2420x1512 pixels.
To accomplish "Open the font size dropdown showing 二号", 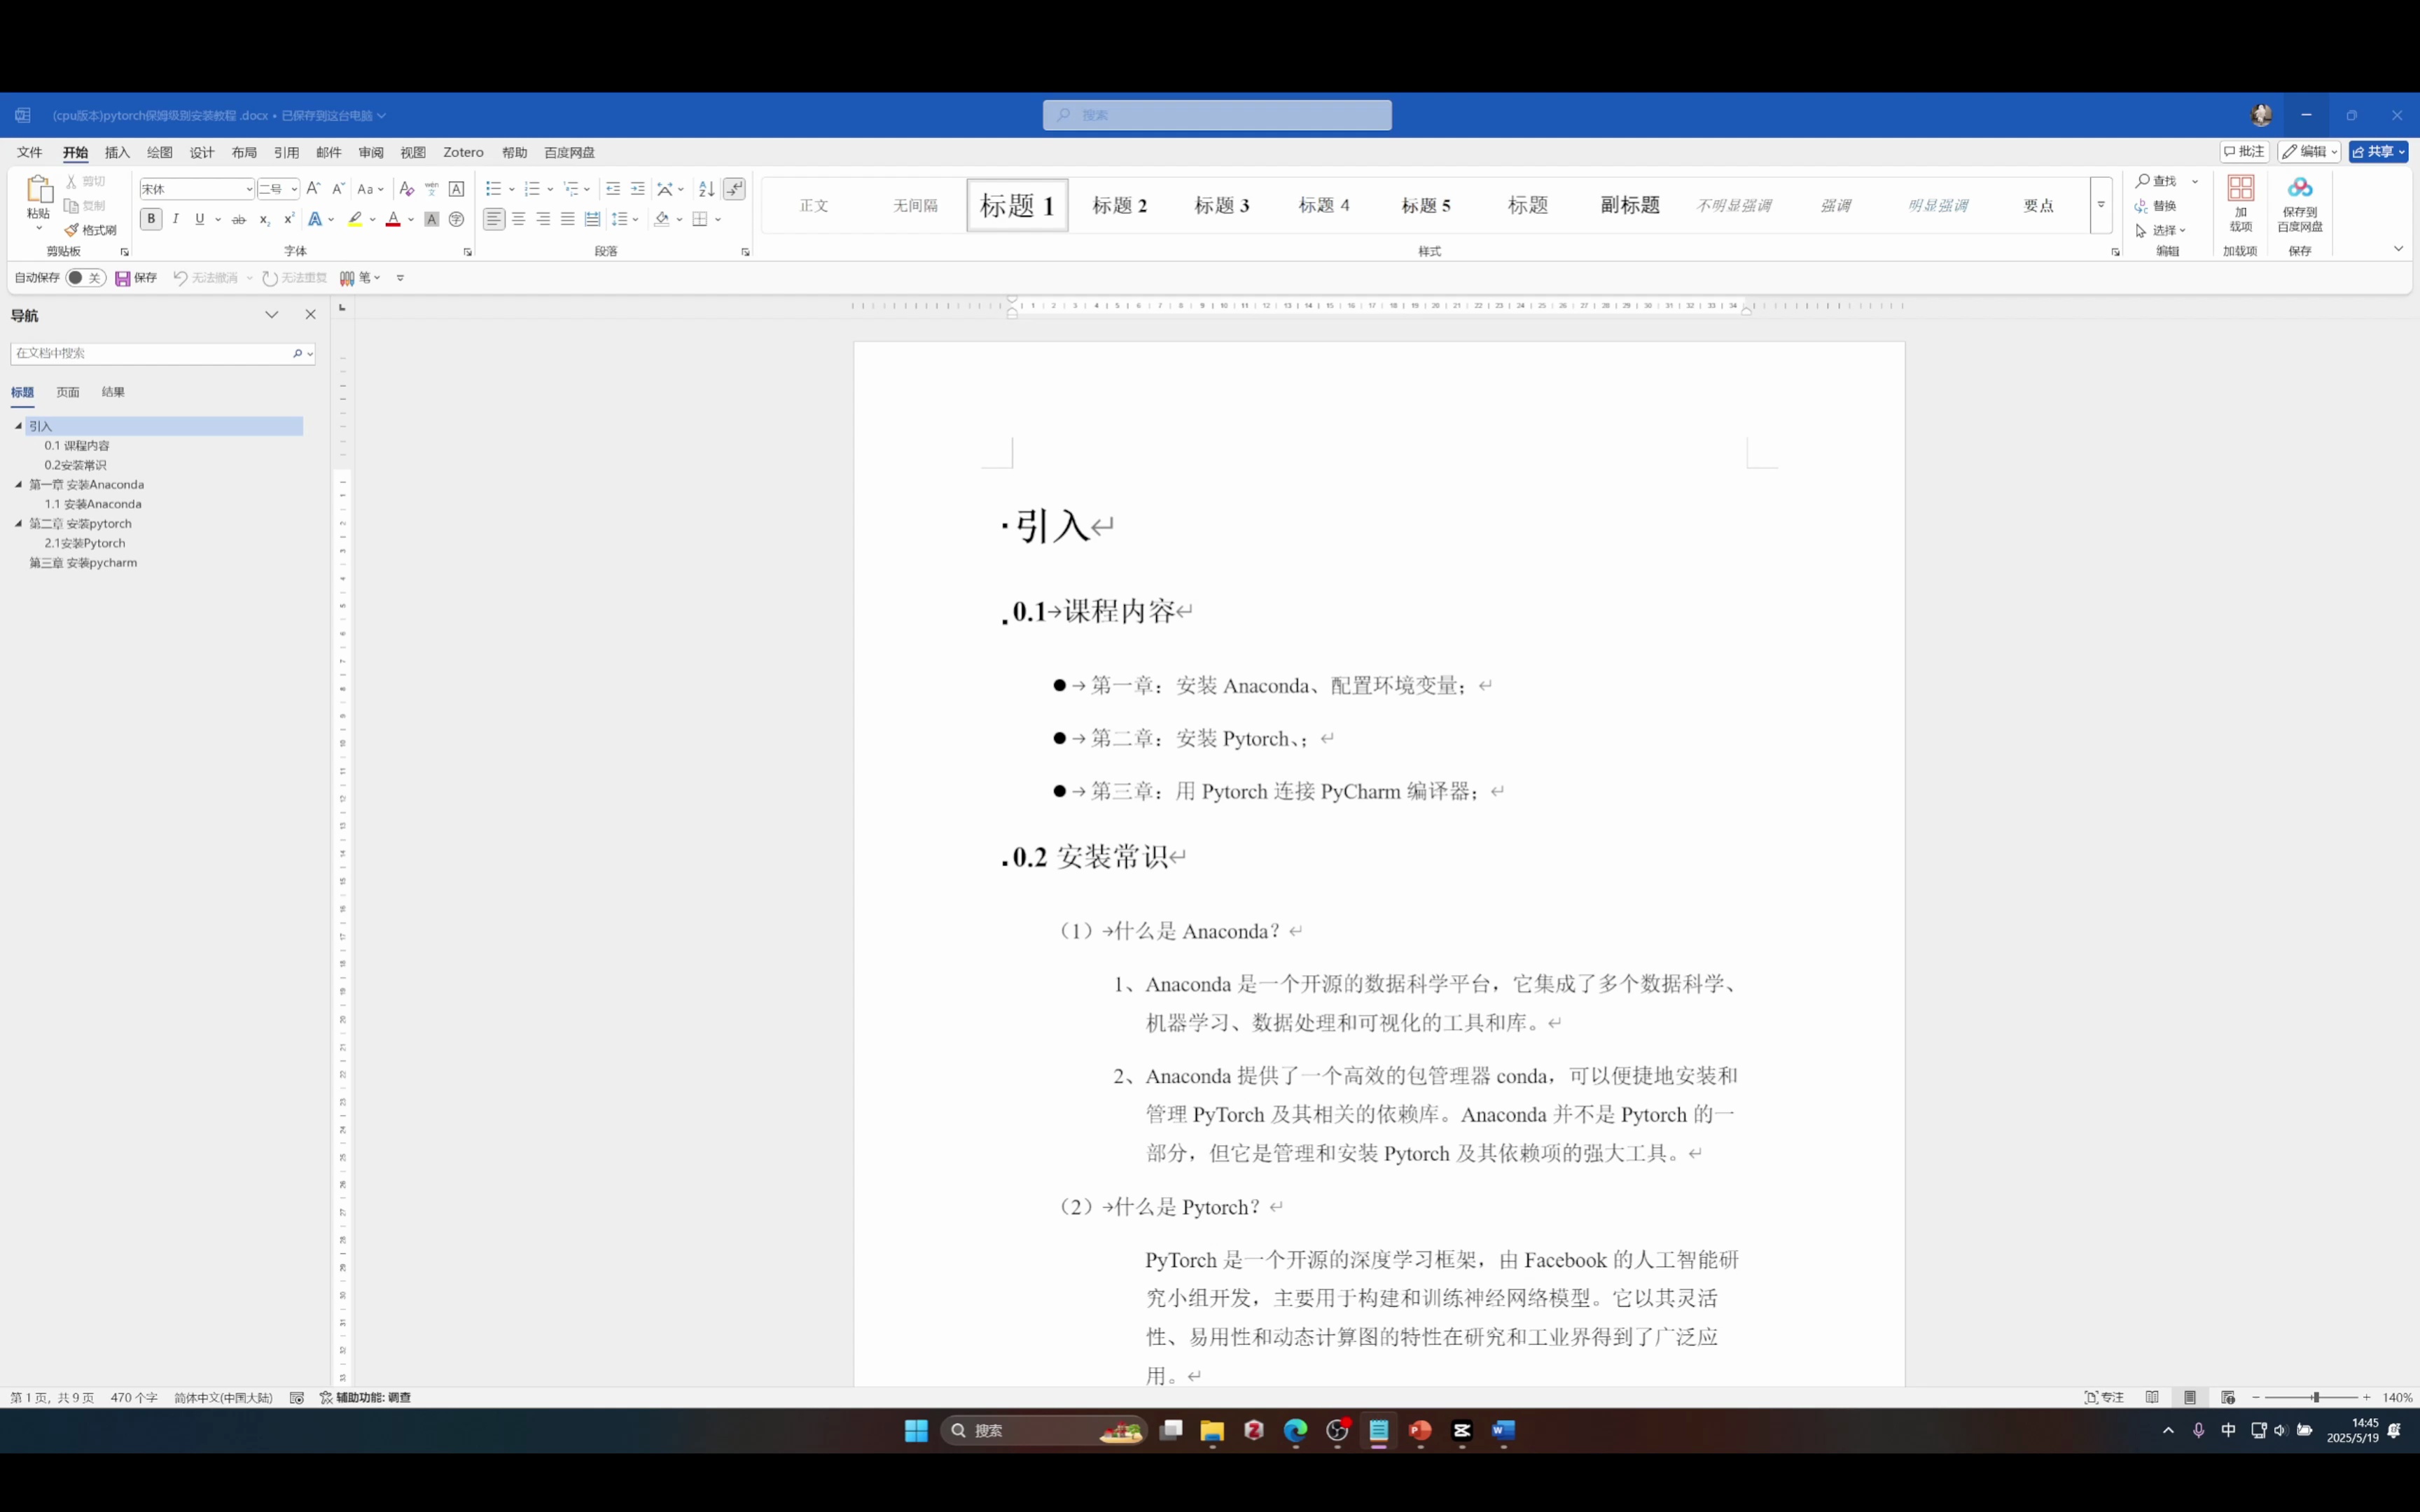I will coord(293,188).
